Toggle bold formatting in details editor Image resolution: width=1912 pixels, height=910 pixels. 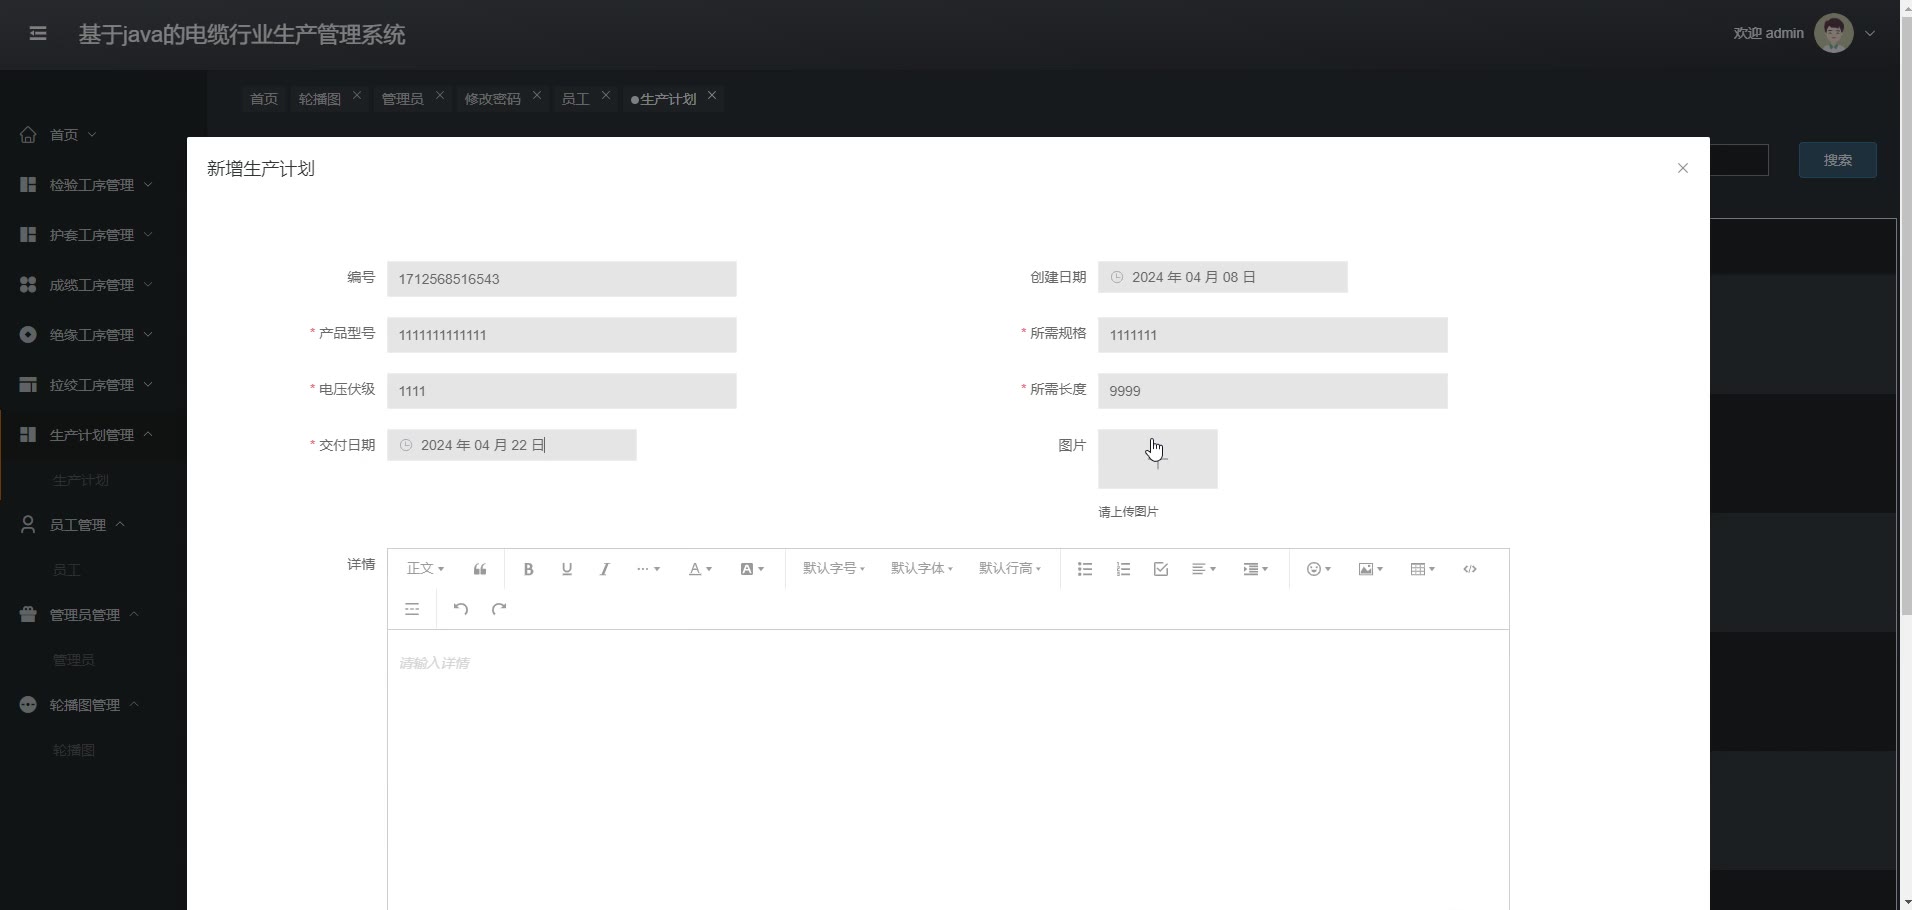(x=528, y=569)
